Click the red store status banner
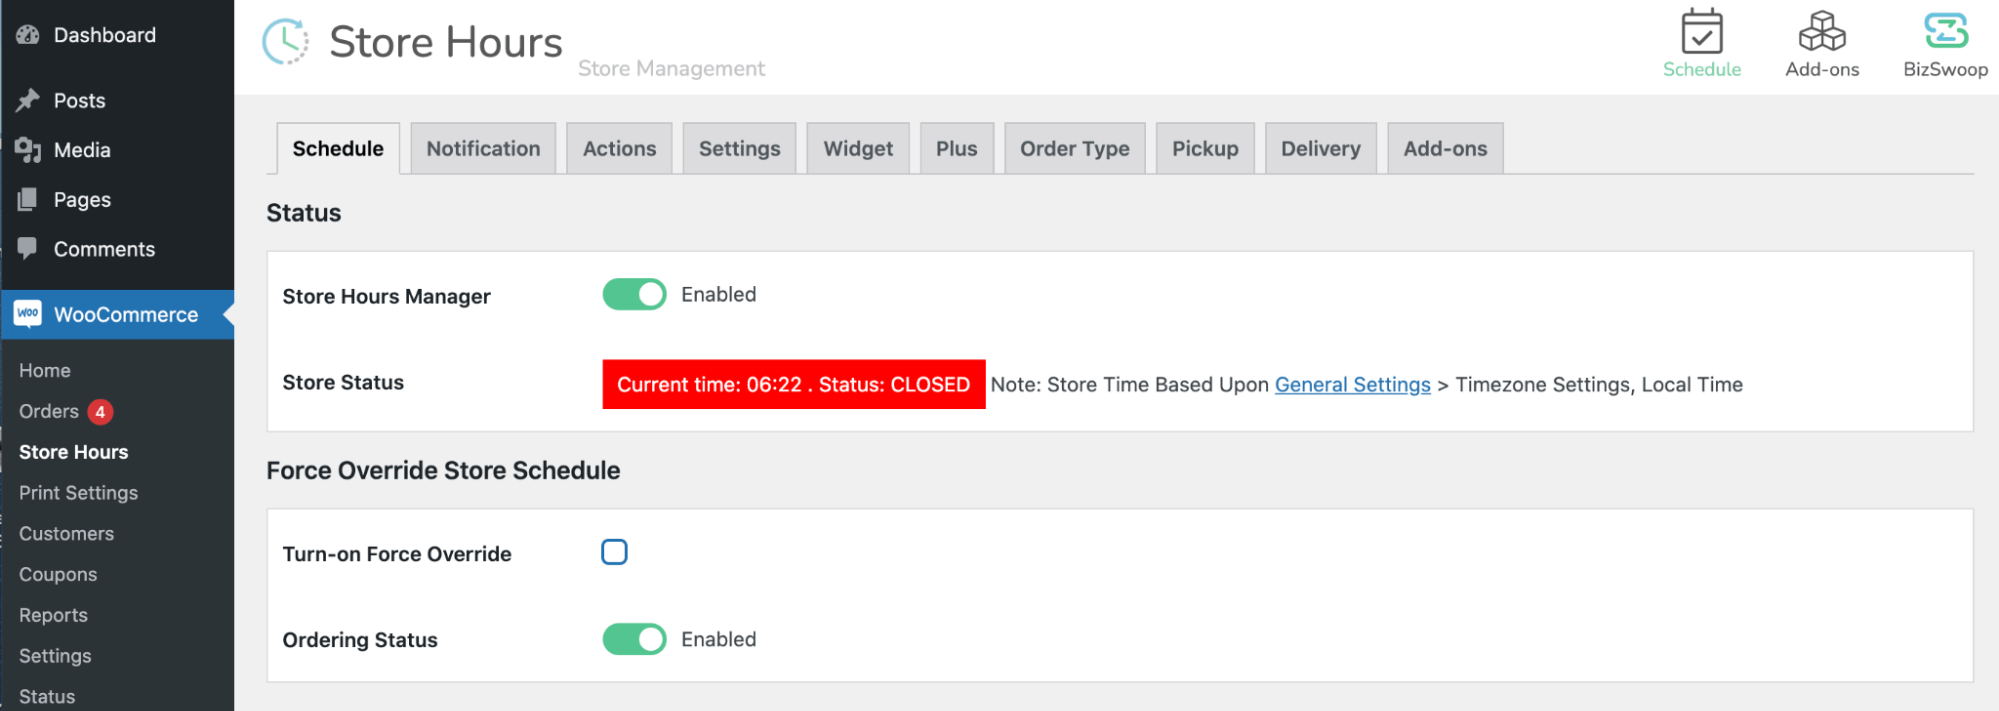The image size is (1999, 711). (x=793, y=385)
